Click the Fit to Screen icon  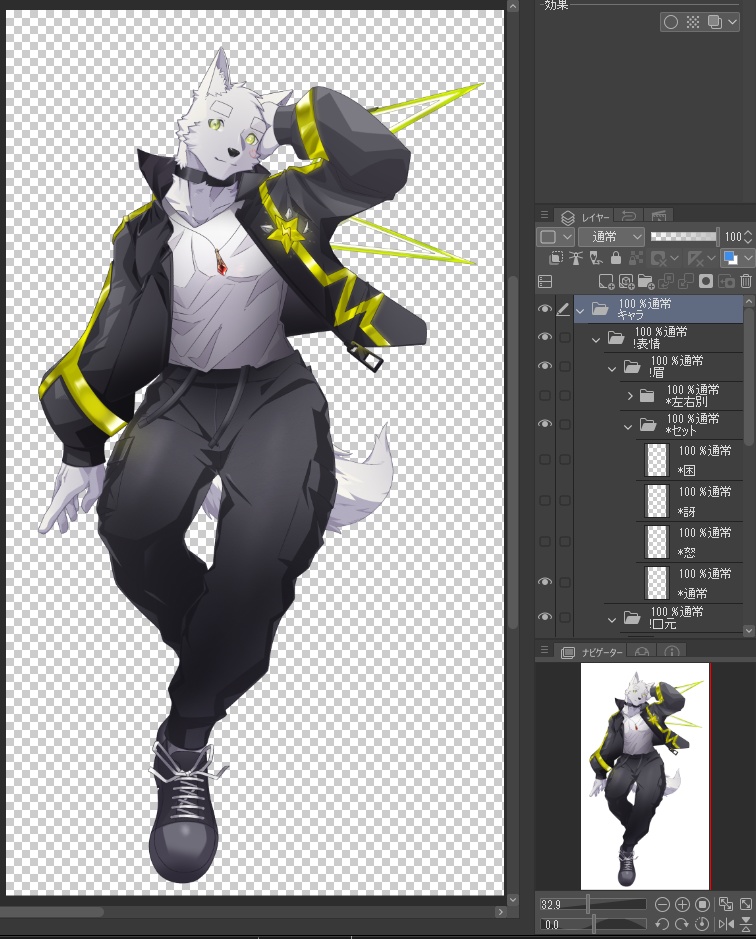click(x=746, y=904)
